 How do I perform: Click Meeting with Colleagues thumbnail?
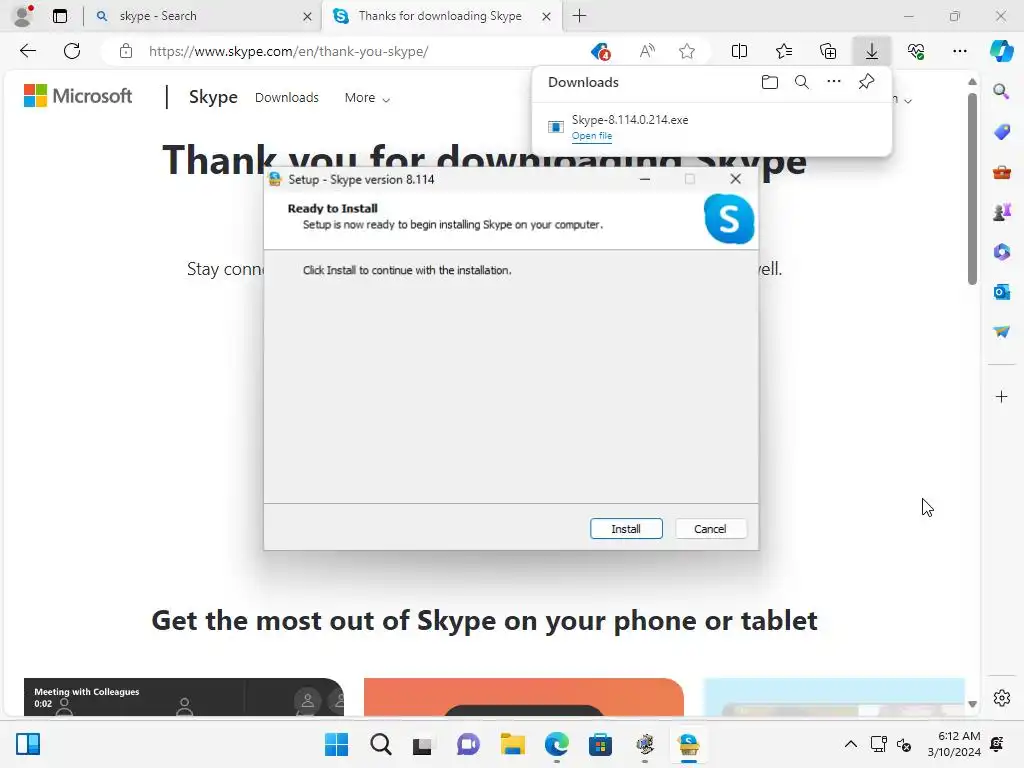tap(184, 697)
